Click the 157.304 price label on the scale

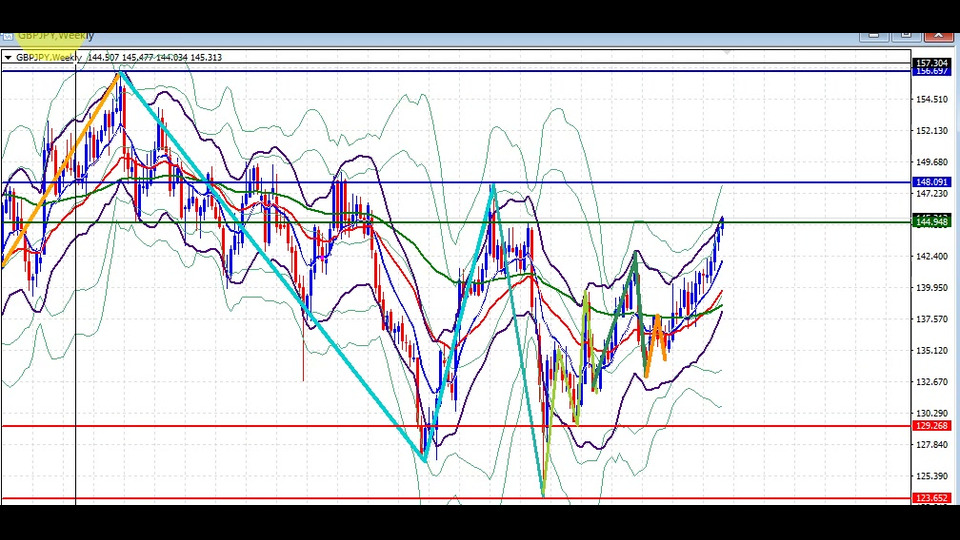point(932,63)
